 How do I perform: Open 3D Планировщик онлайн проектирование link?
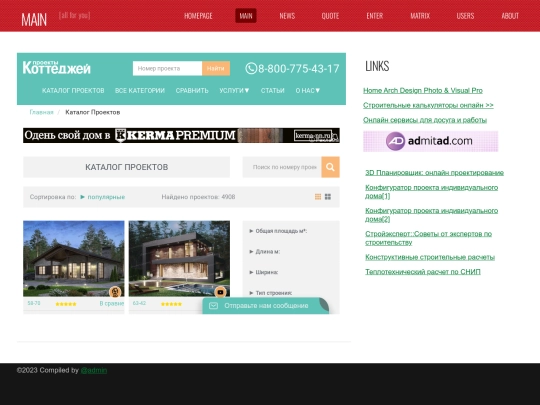click(434, 173)
